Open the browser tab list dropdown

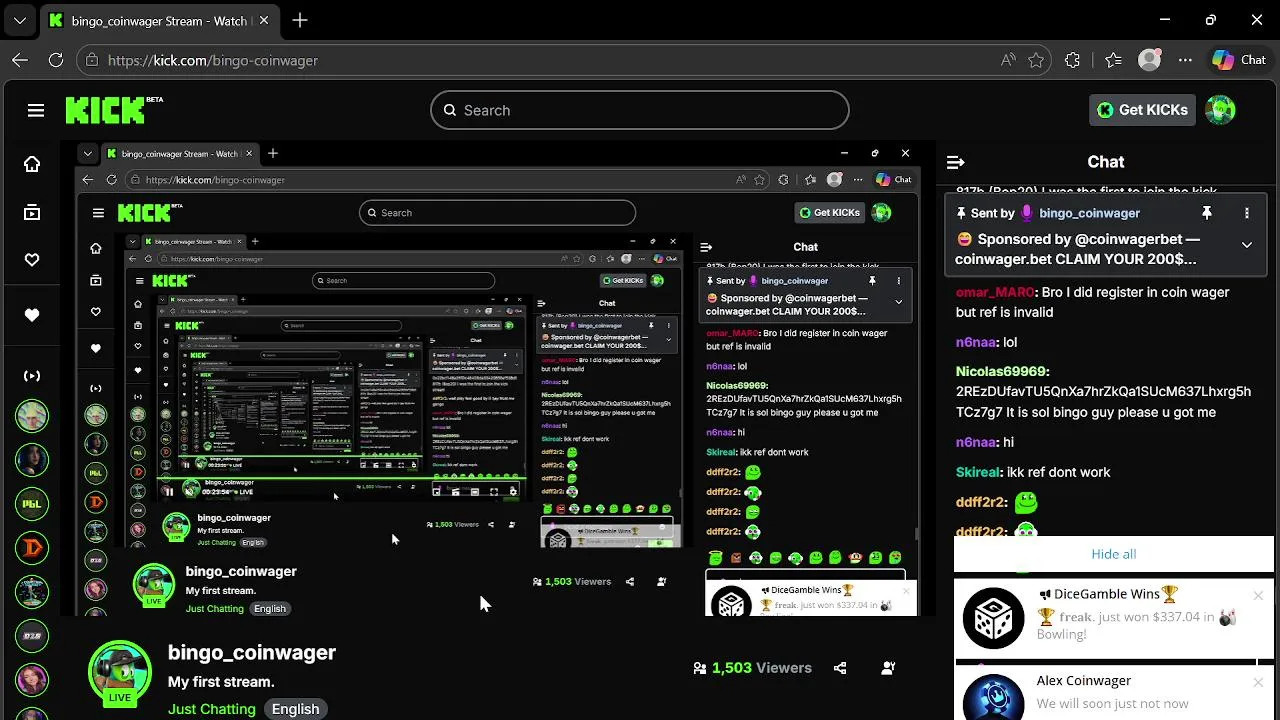click(20, 20)
